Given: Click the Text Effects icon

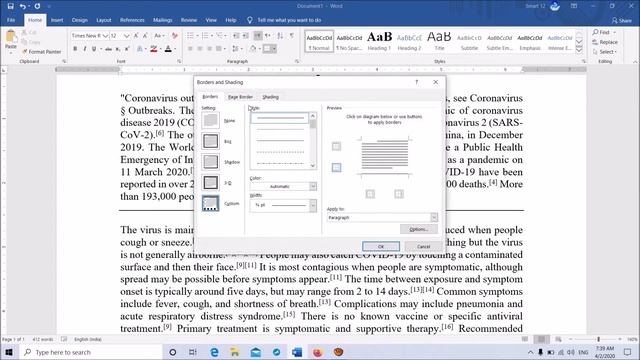Looking at the screenshot, I should [140, 49].
